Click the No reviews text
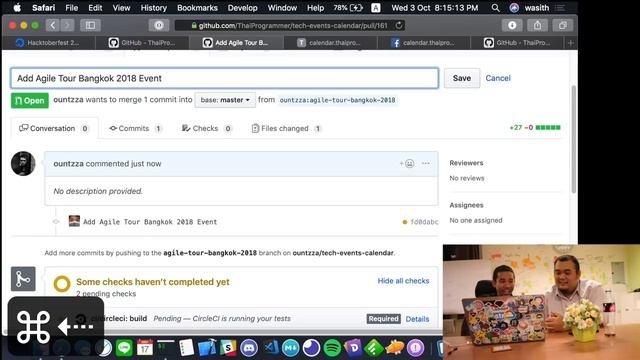640x360 pixels. pyautogui.click(x=467, y=178)
